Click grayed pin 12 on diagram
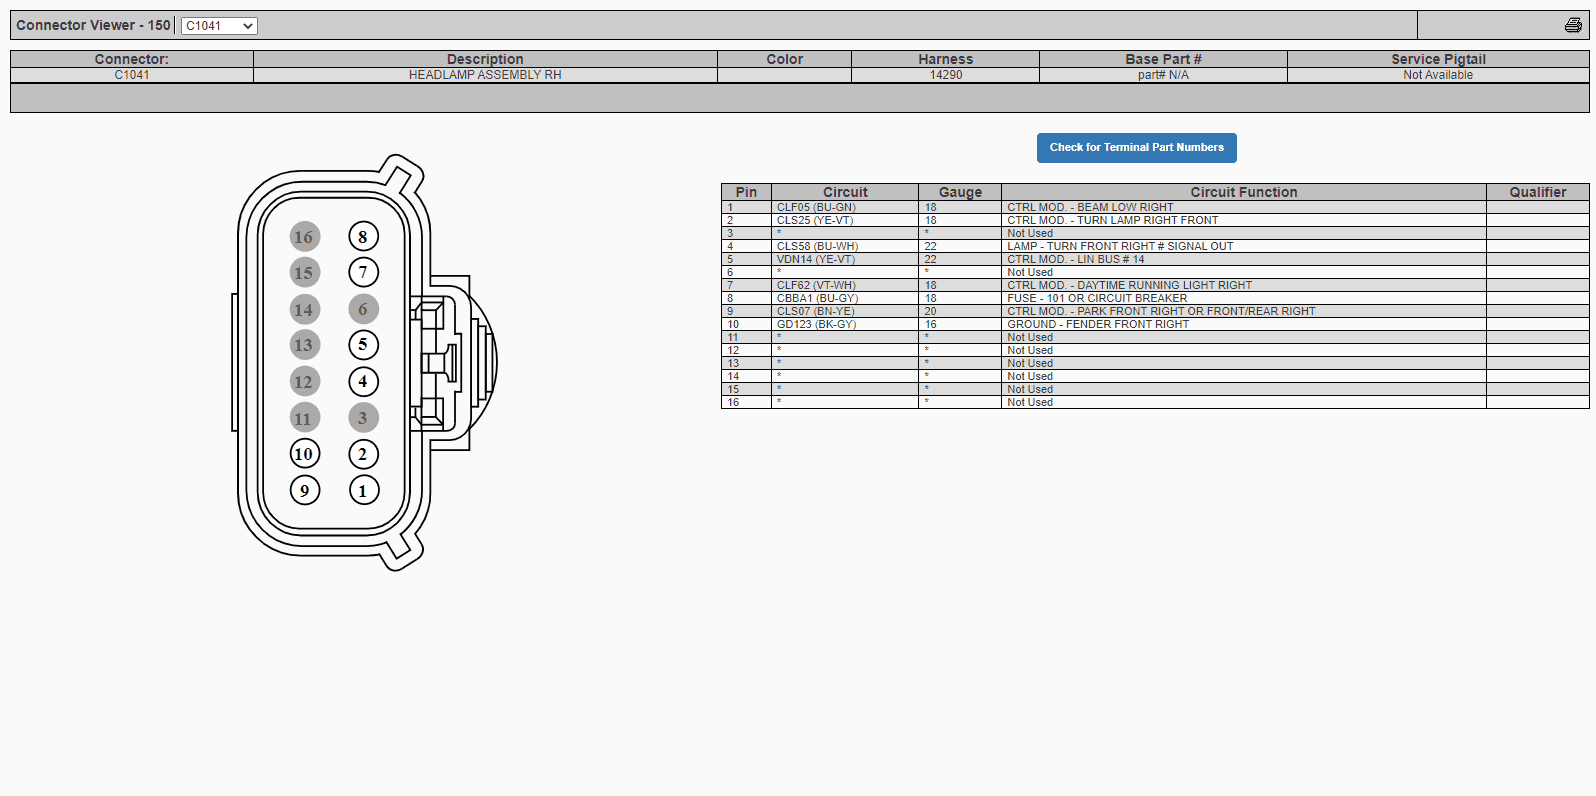This screenshot has height=796, width=1596. [x=305, y=382]
